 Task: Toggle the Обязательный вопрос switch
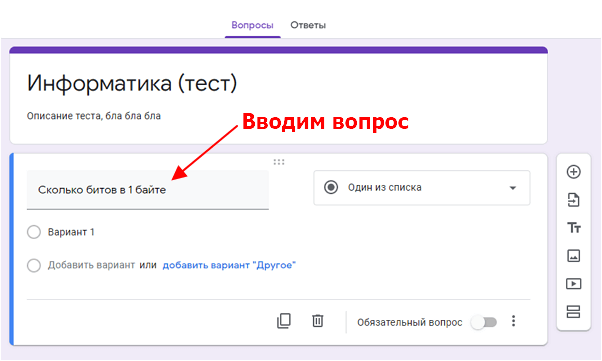(484, 322)
